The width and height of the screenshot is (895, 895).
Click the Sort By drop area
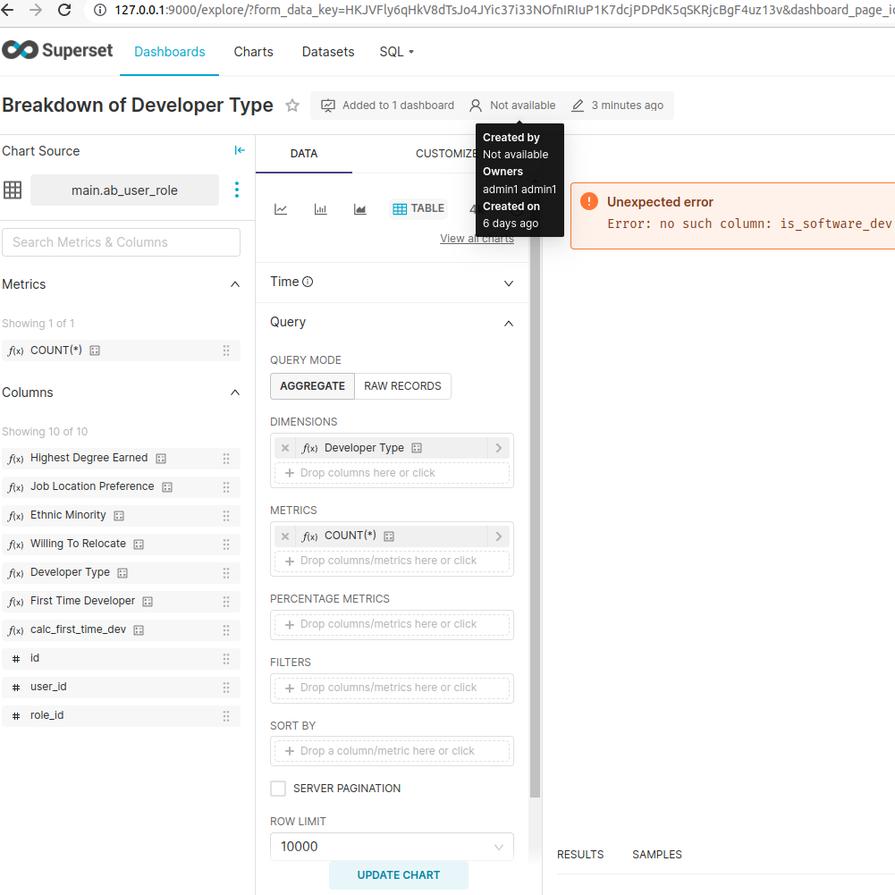[392, 751]
